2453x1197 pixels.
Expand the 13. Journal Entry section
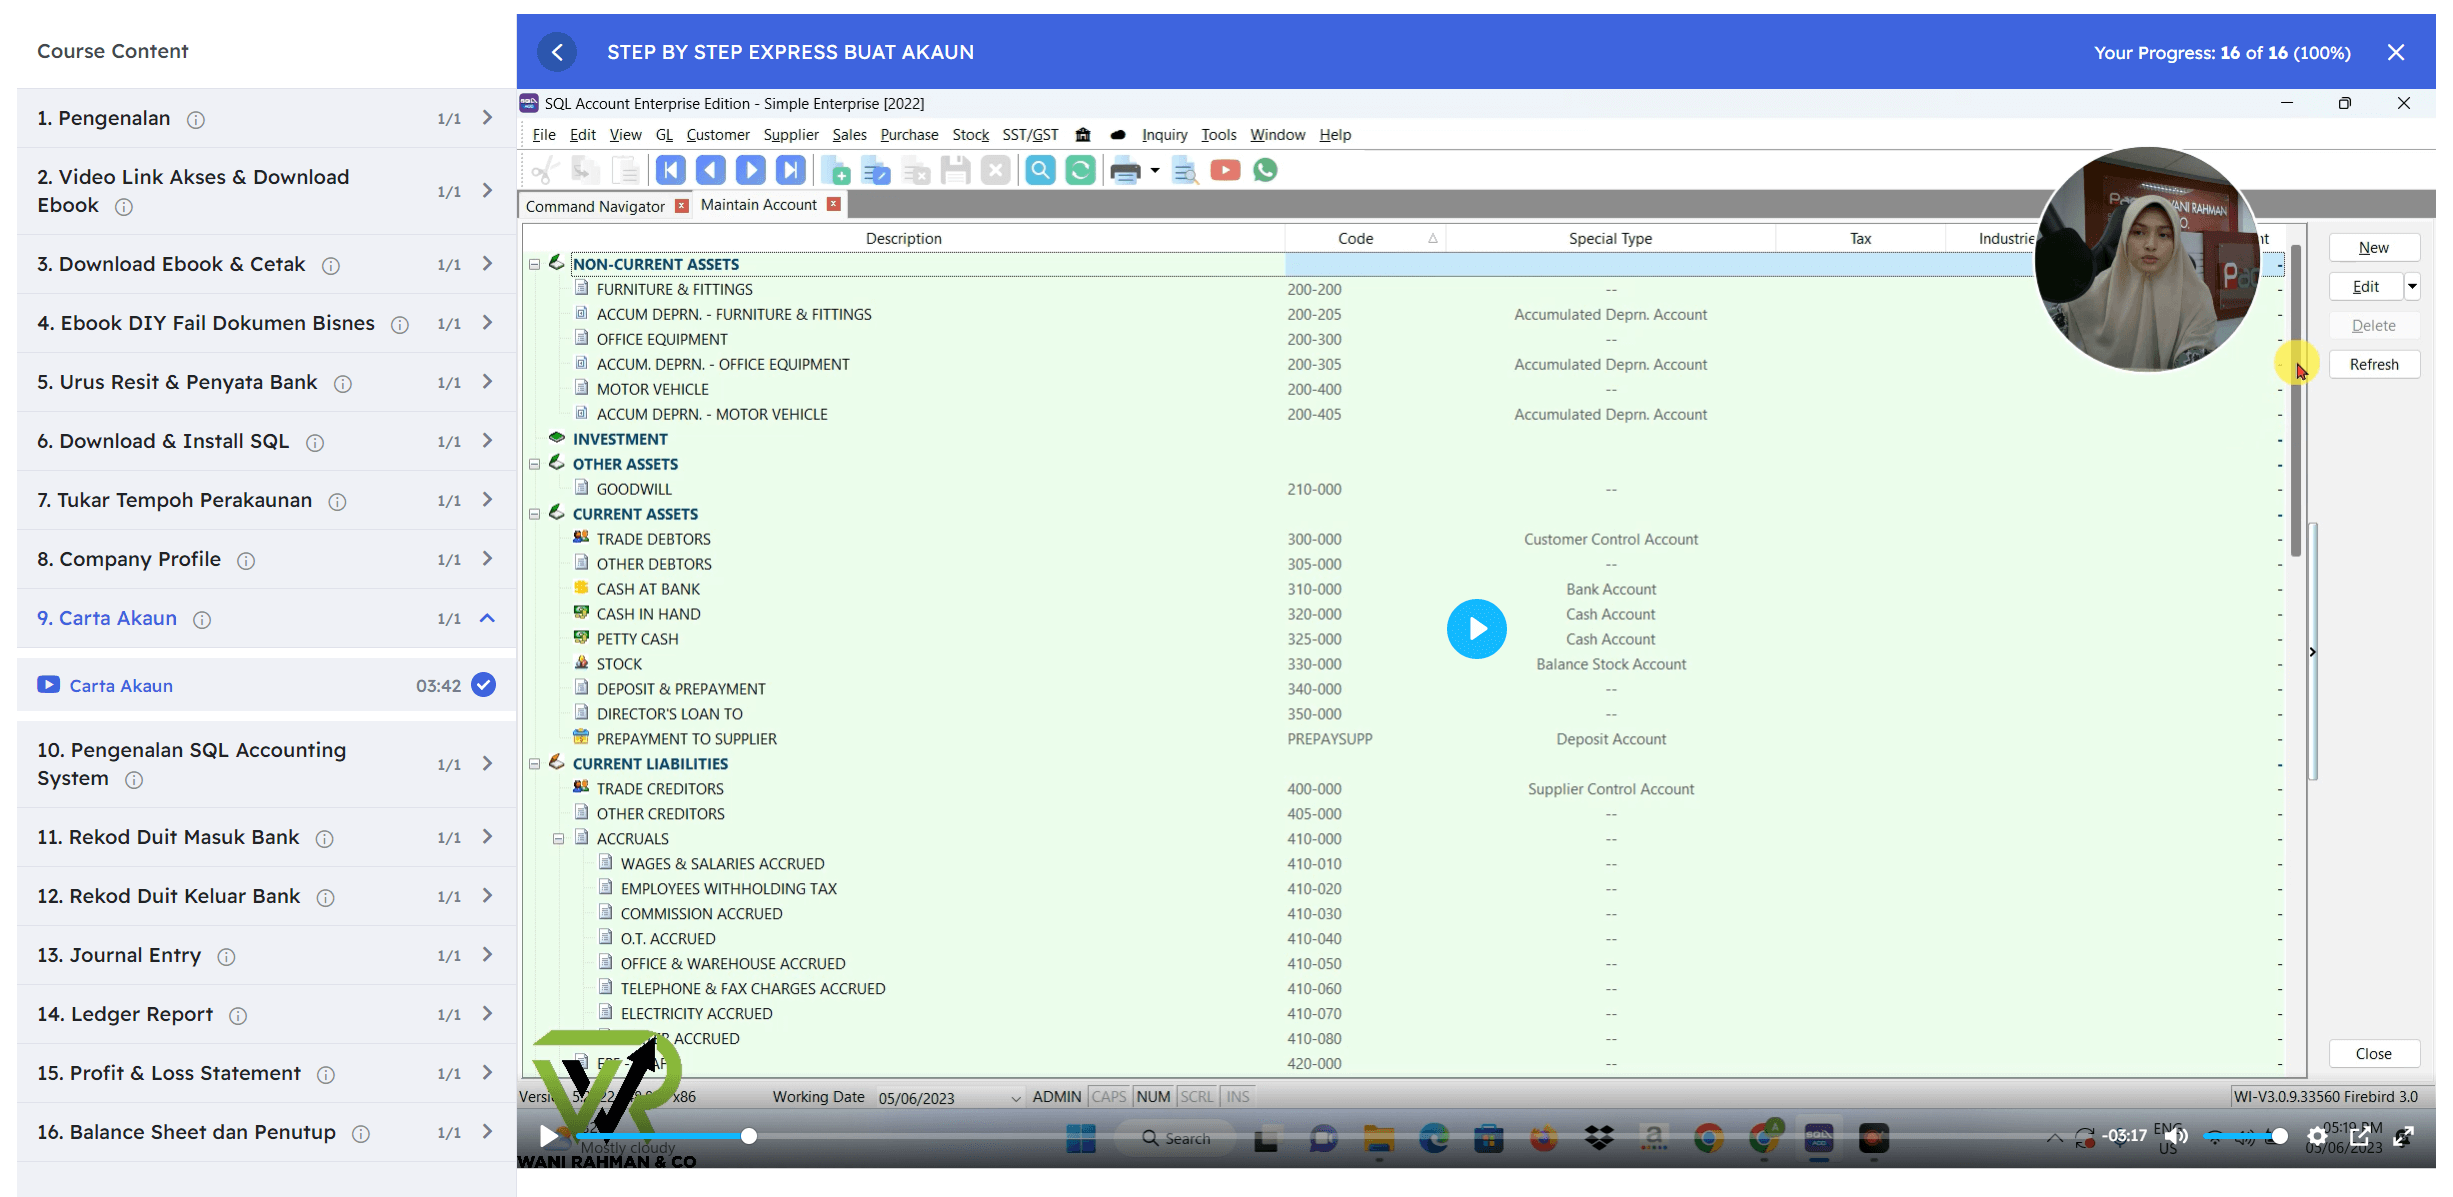487,955
